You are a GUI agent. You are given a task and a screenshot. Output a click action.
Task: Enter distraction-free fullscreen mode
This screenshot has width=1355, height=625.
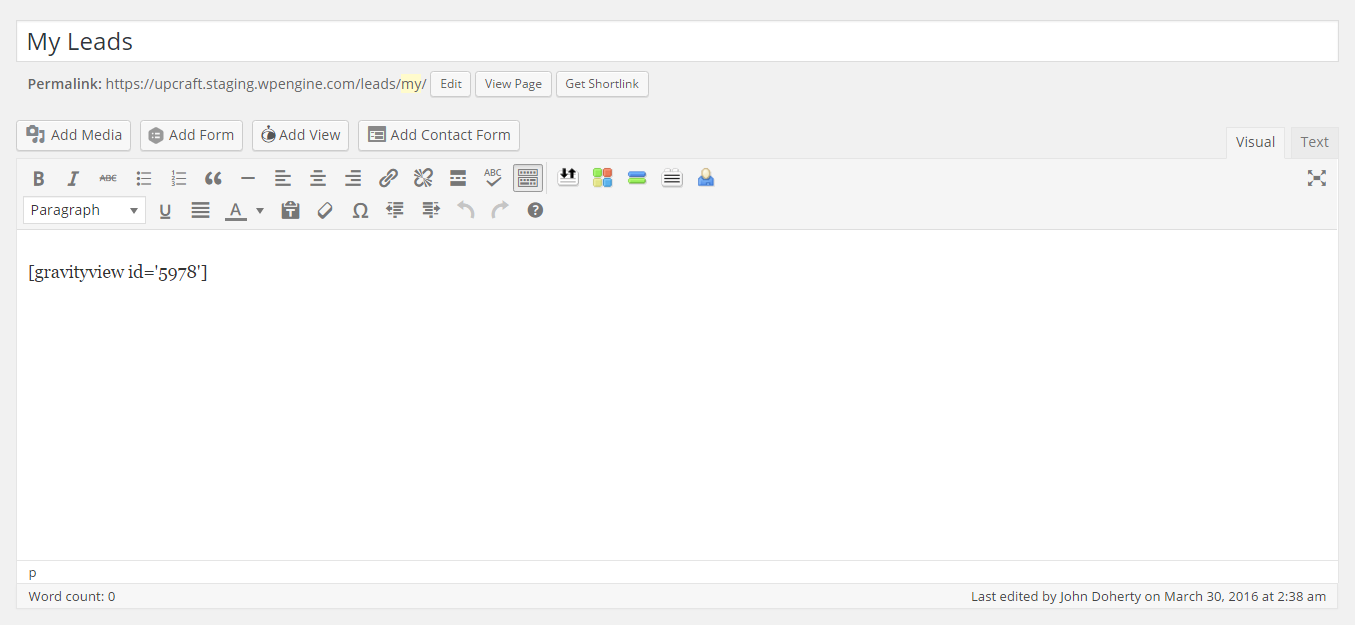1317,178
